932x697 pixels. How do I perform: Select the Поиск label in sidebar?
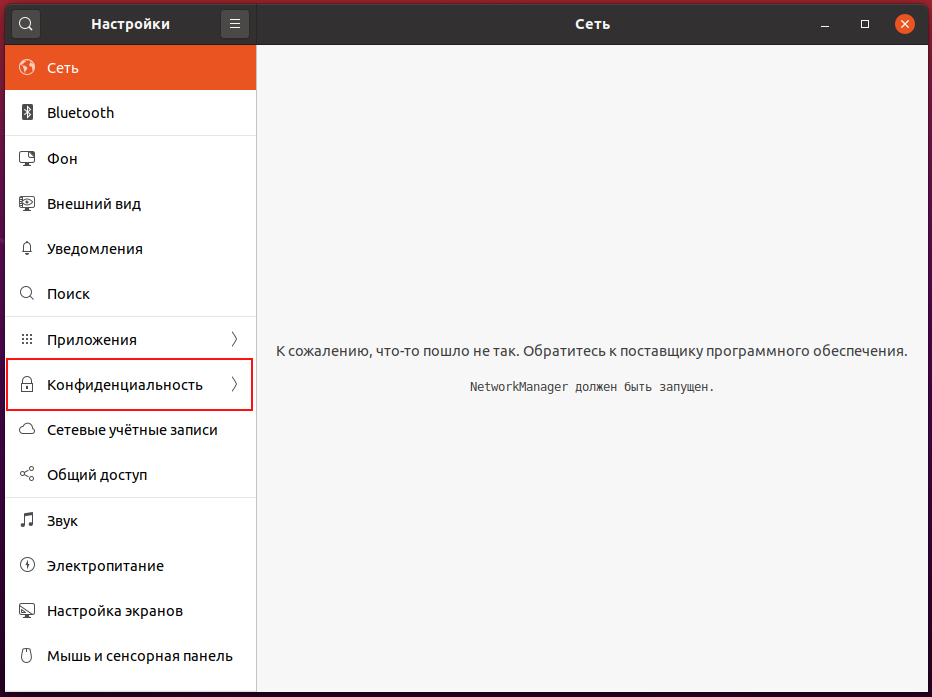pyautogui.click(x=68, y=294)
